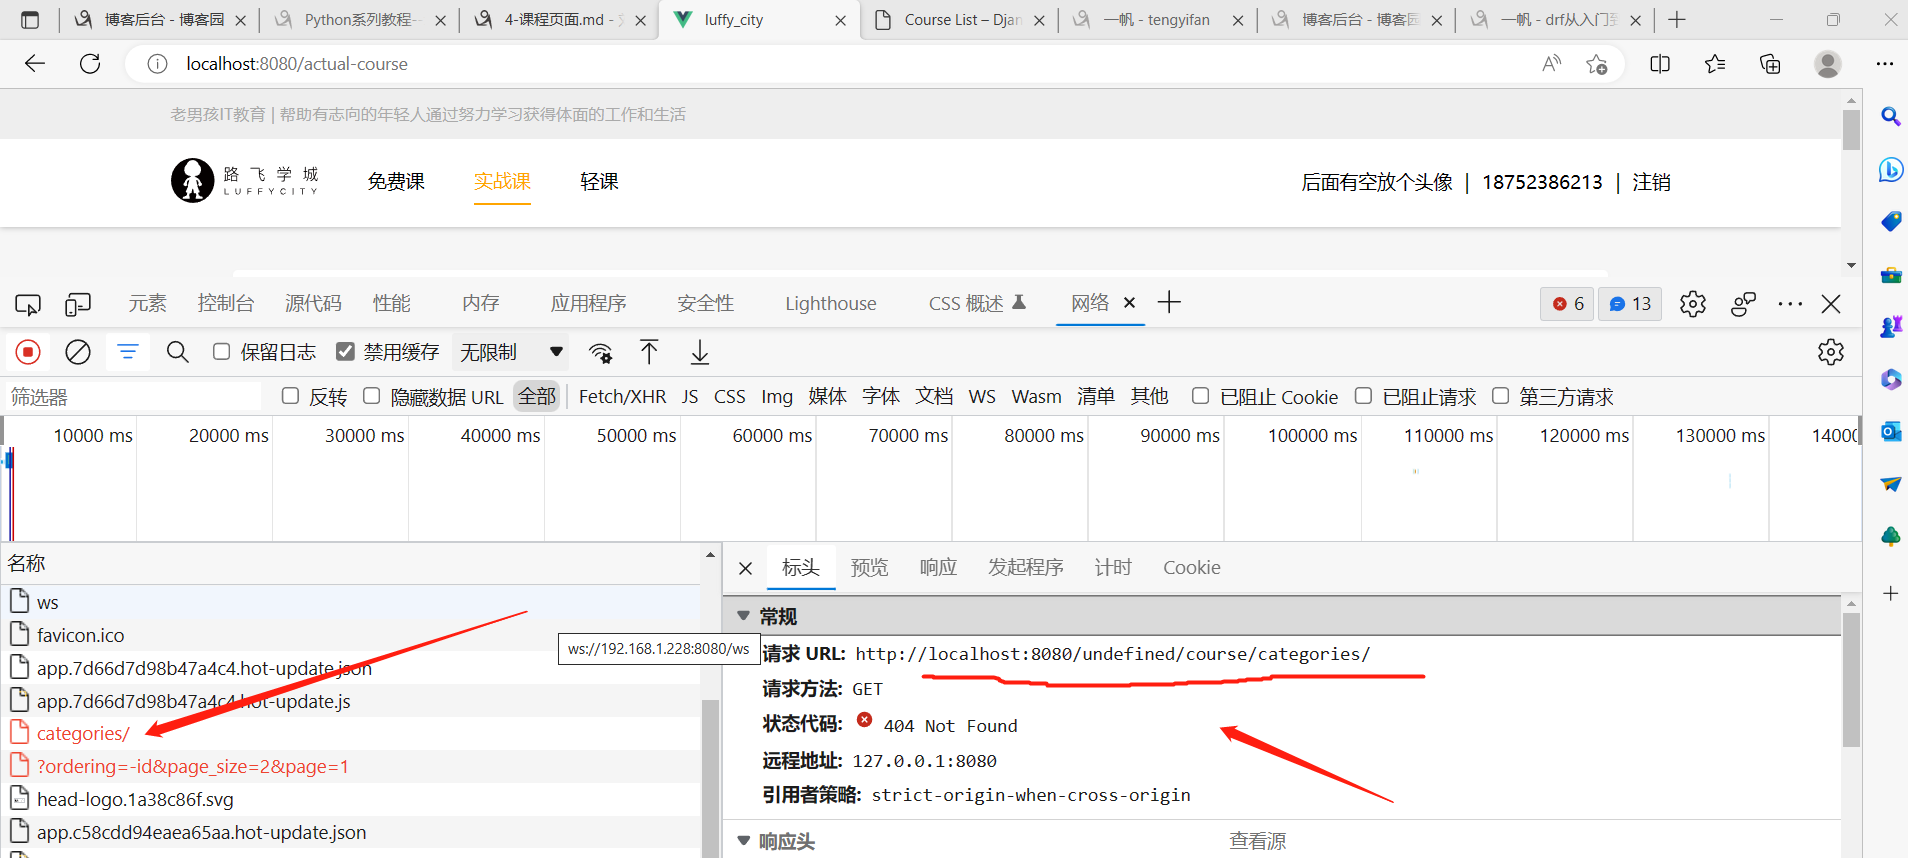Switch to 控制台 panel

[226, 303]
